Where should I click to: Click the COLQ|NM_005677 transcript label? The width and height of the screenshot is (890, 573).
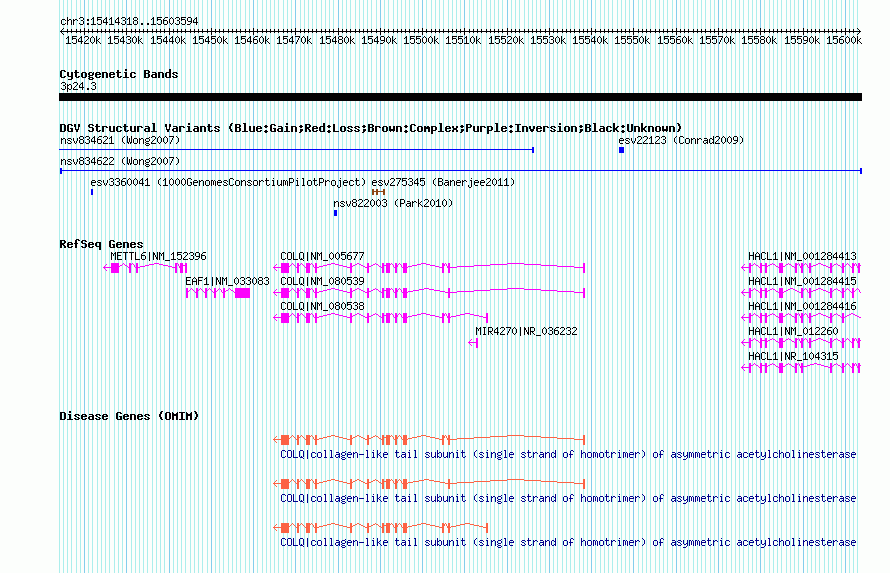[322, 256]
